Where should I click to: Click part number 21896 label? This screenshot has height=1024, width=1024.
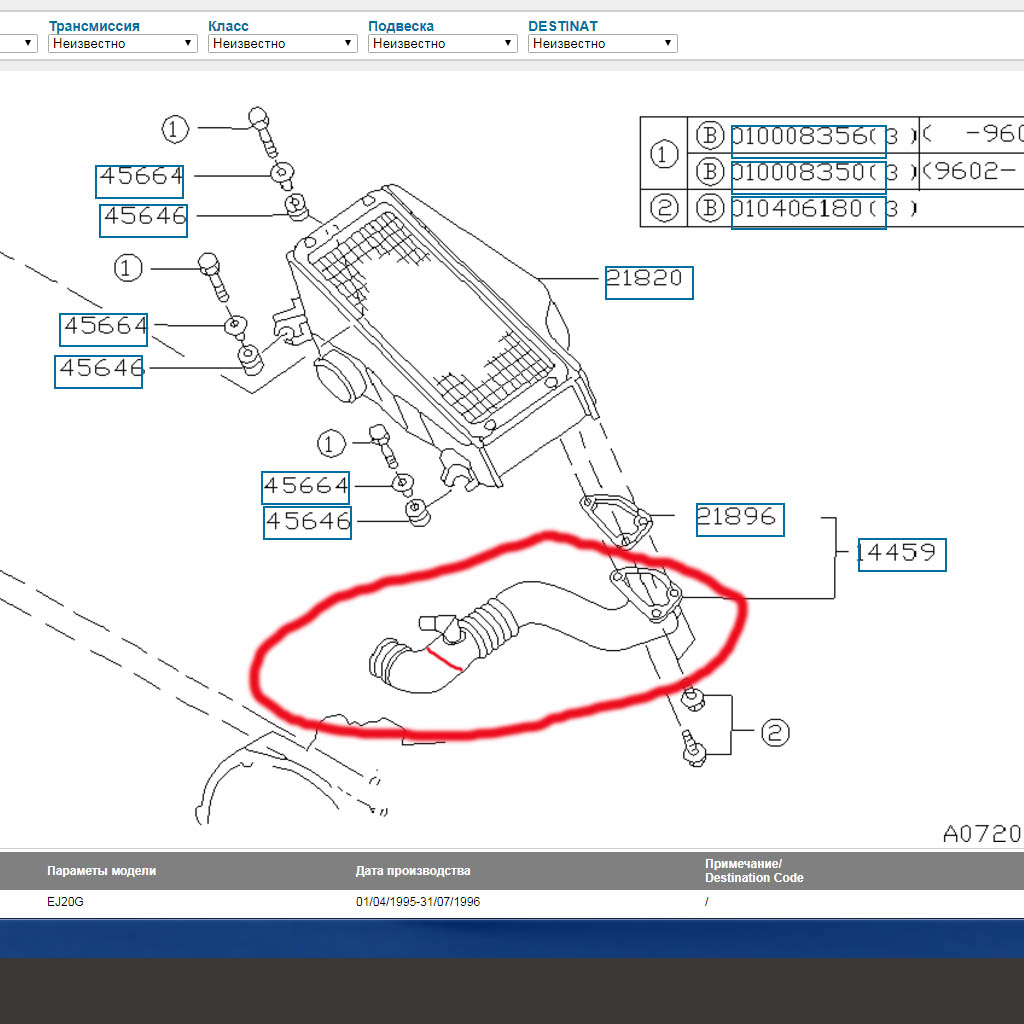[739, 519]
